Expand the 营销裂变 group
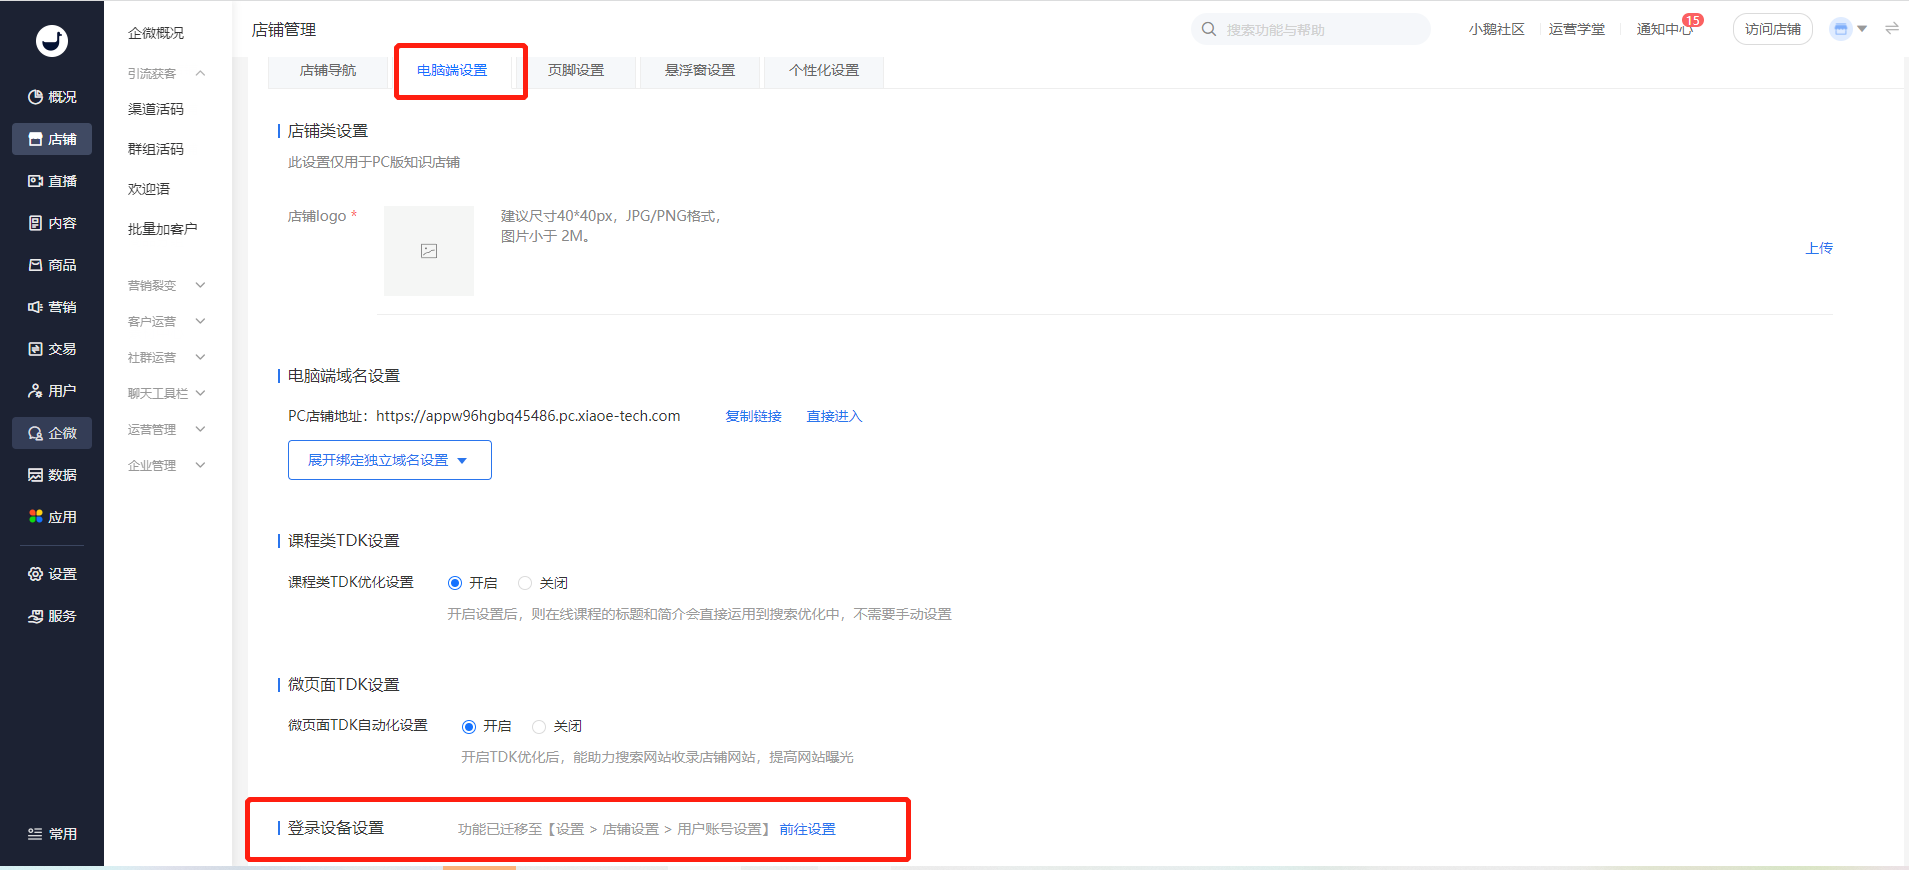This screenshot has height=870, width=1909. (166, 285)
